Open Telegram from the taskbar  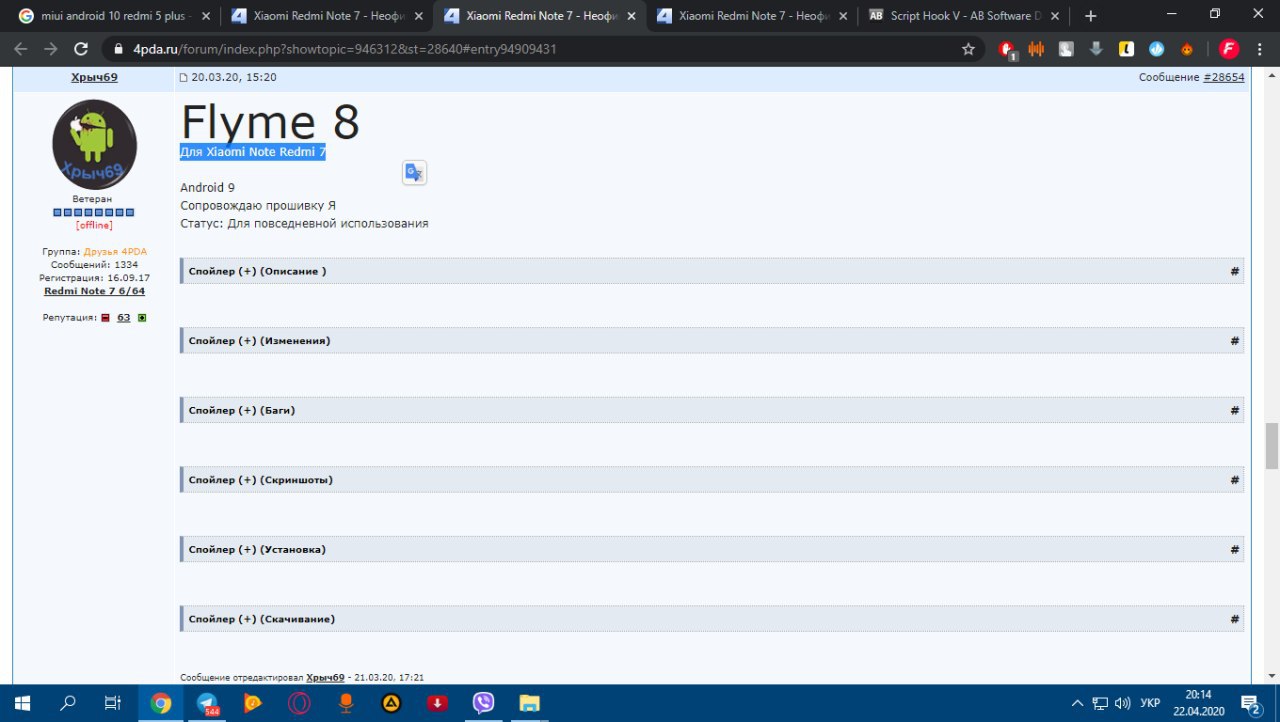tap(207, 703)
